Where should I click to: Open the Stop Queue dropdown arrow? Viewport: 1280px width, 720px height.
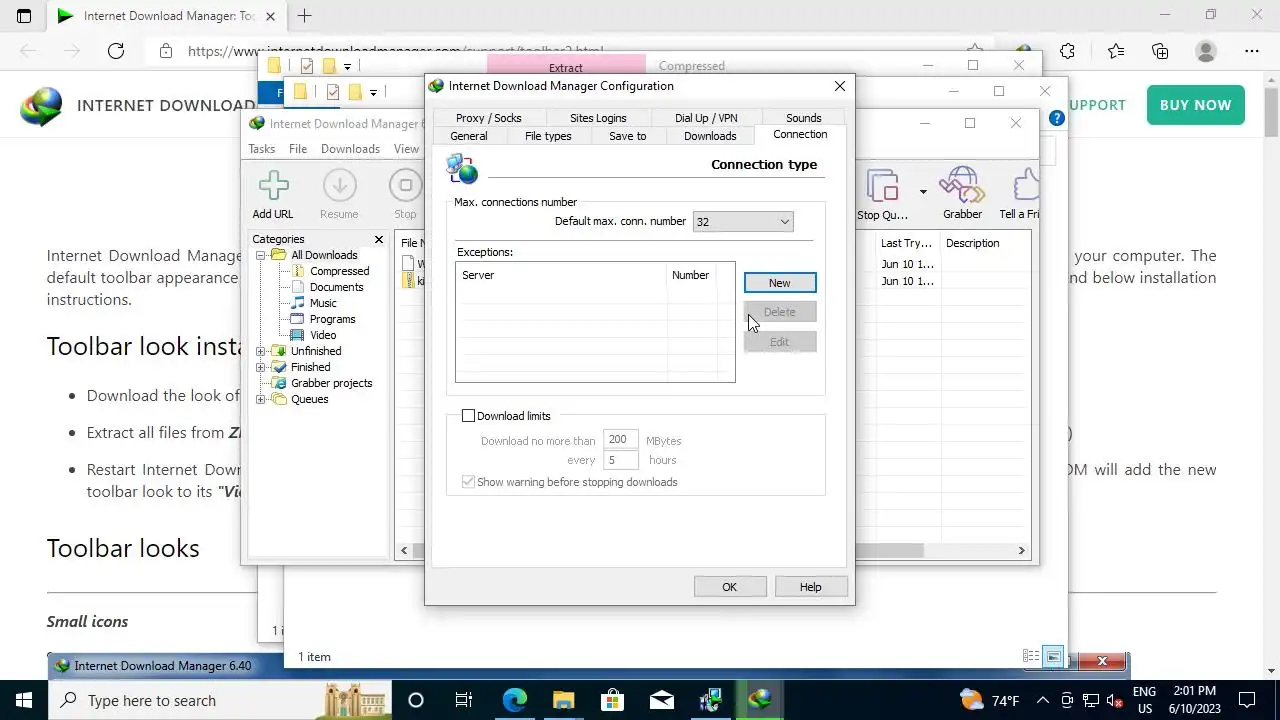[923, 191]
